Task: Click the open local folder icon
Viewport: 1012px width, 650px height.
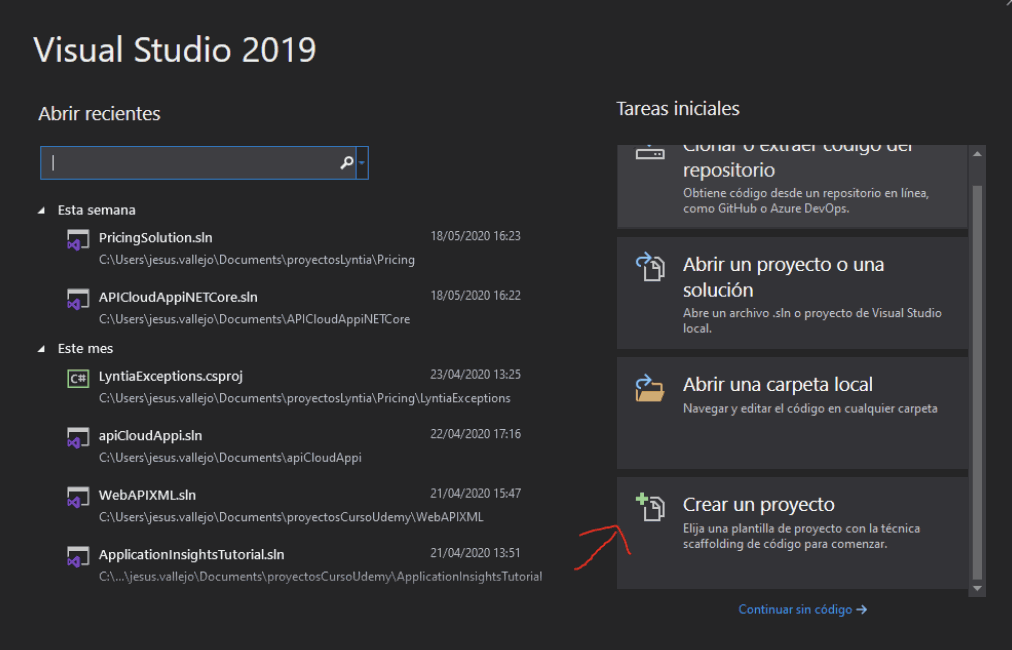Action: (x=650, y=388)
